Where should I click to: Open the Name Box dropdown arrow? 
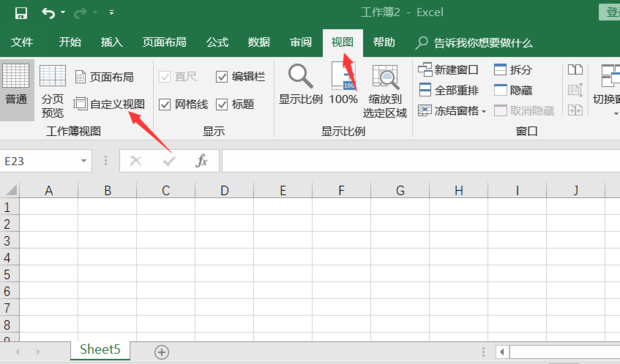[x=83, y=161]
